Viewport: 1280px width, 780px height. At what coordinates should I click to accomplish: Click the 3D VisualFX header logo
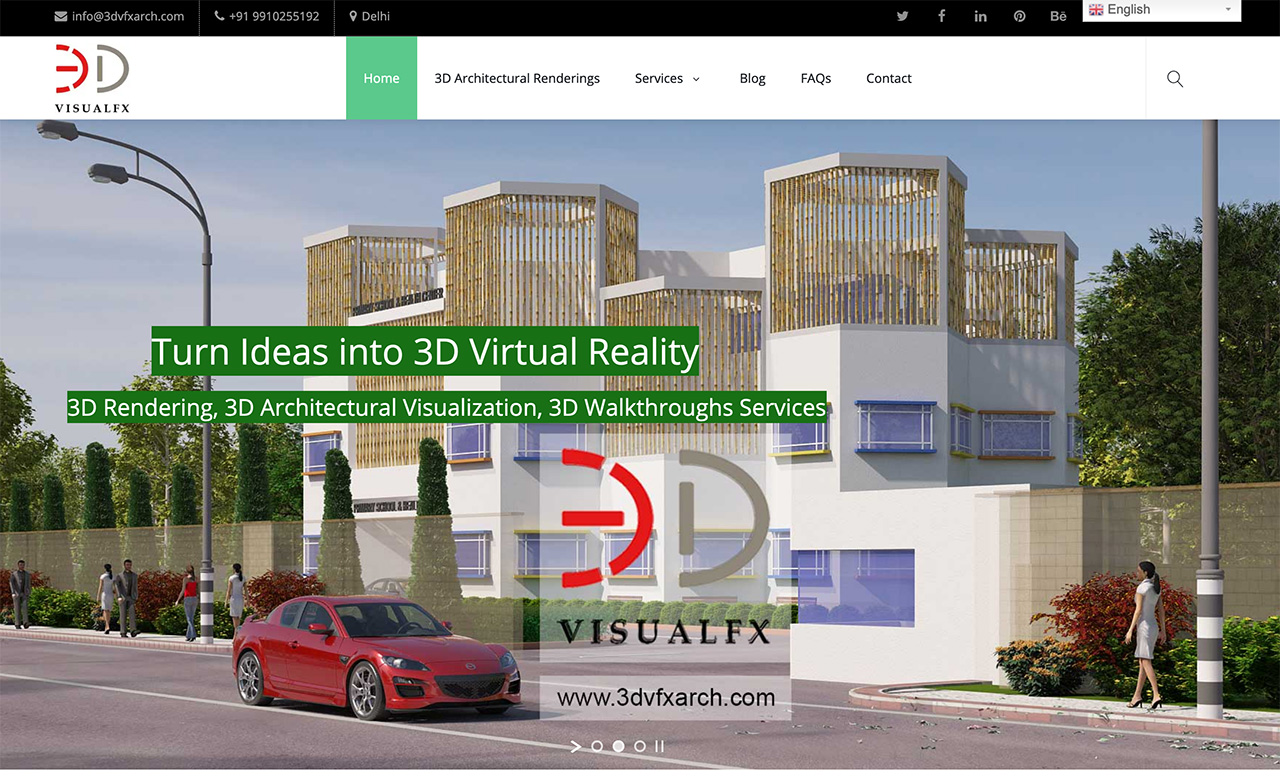pos(92,79)
